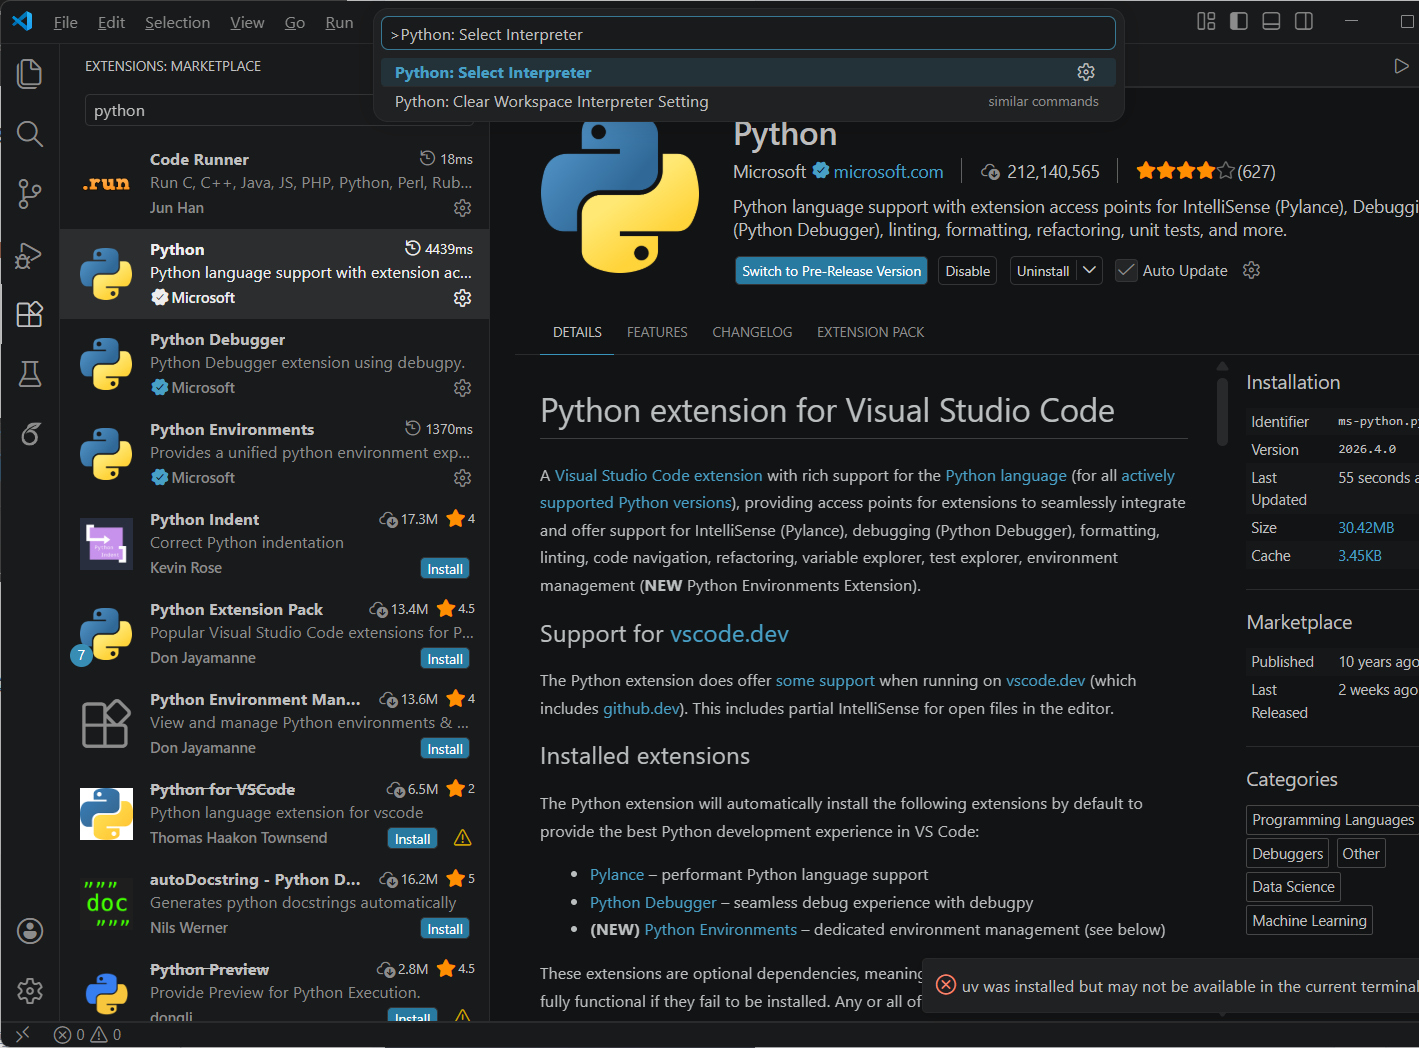The image size is (1419, 1048).
Task: Switch to the EXTENSION PACK tab
Action: tap(870, 332)
